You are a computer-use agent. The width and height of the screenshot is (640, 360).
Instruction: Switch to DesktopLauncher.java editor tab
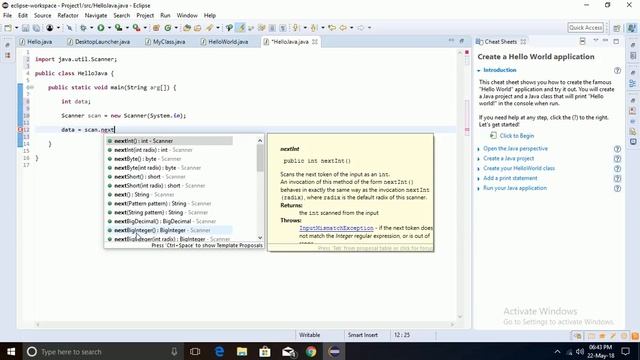tap(98, 42)
